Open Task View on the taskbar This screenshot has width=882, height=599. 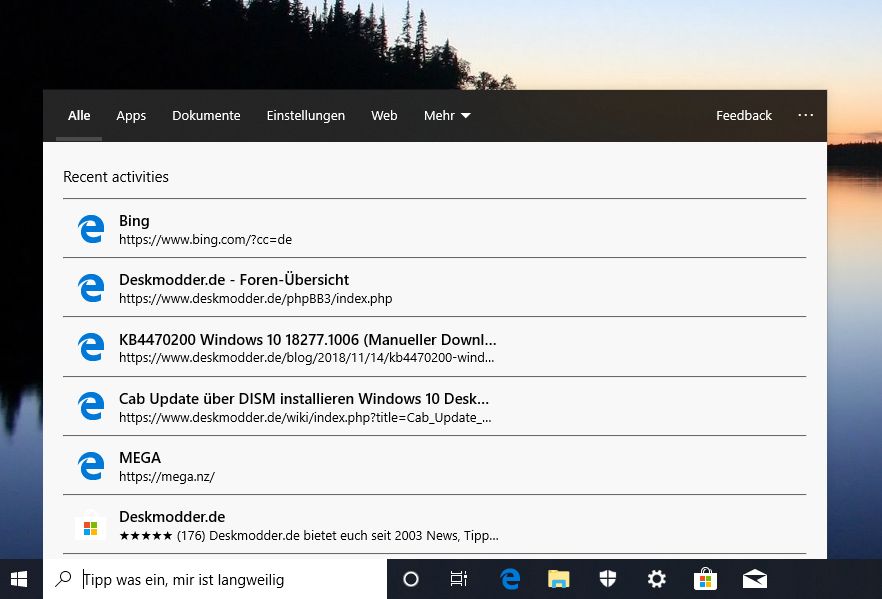point(459,579)
